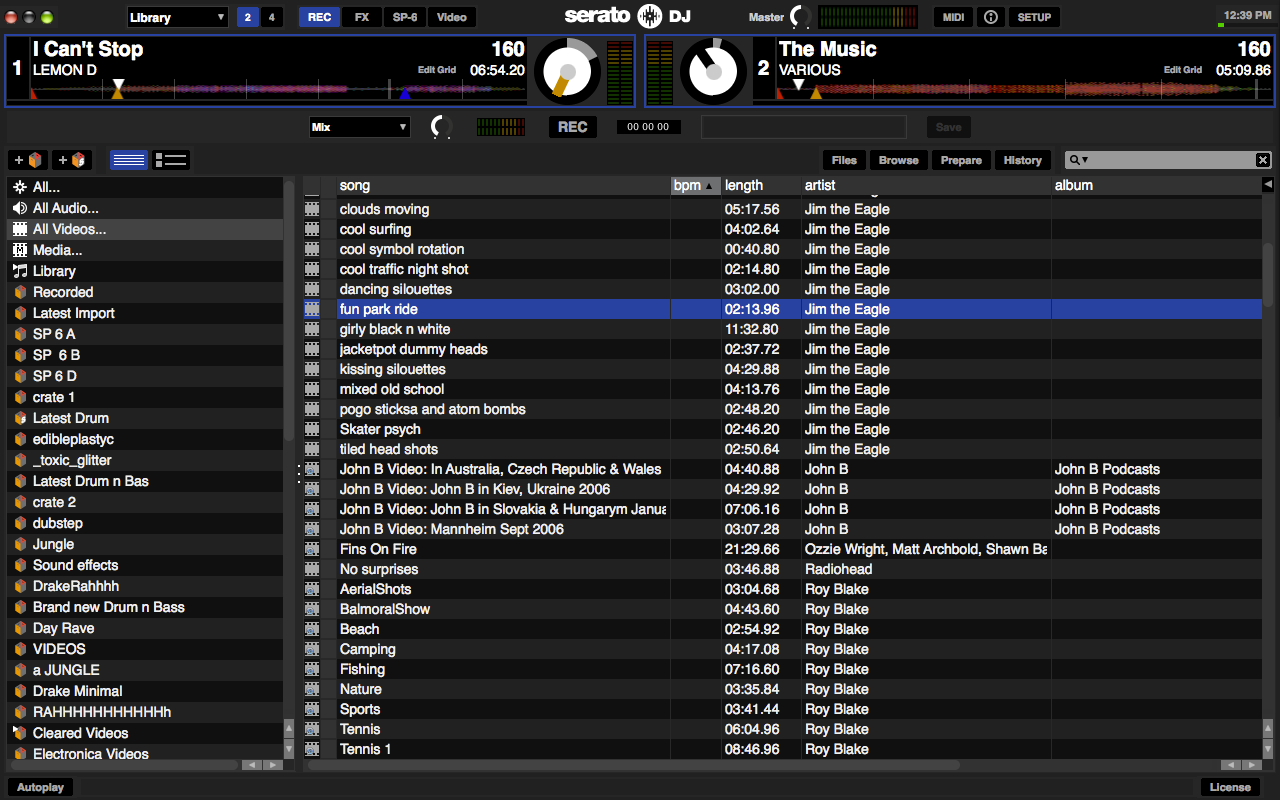Open the Mix recording source dropdown
Image resolution: width=1280 pixels, height=800 pixels.
(x=360, y=127)
